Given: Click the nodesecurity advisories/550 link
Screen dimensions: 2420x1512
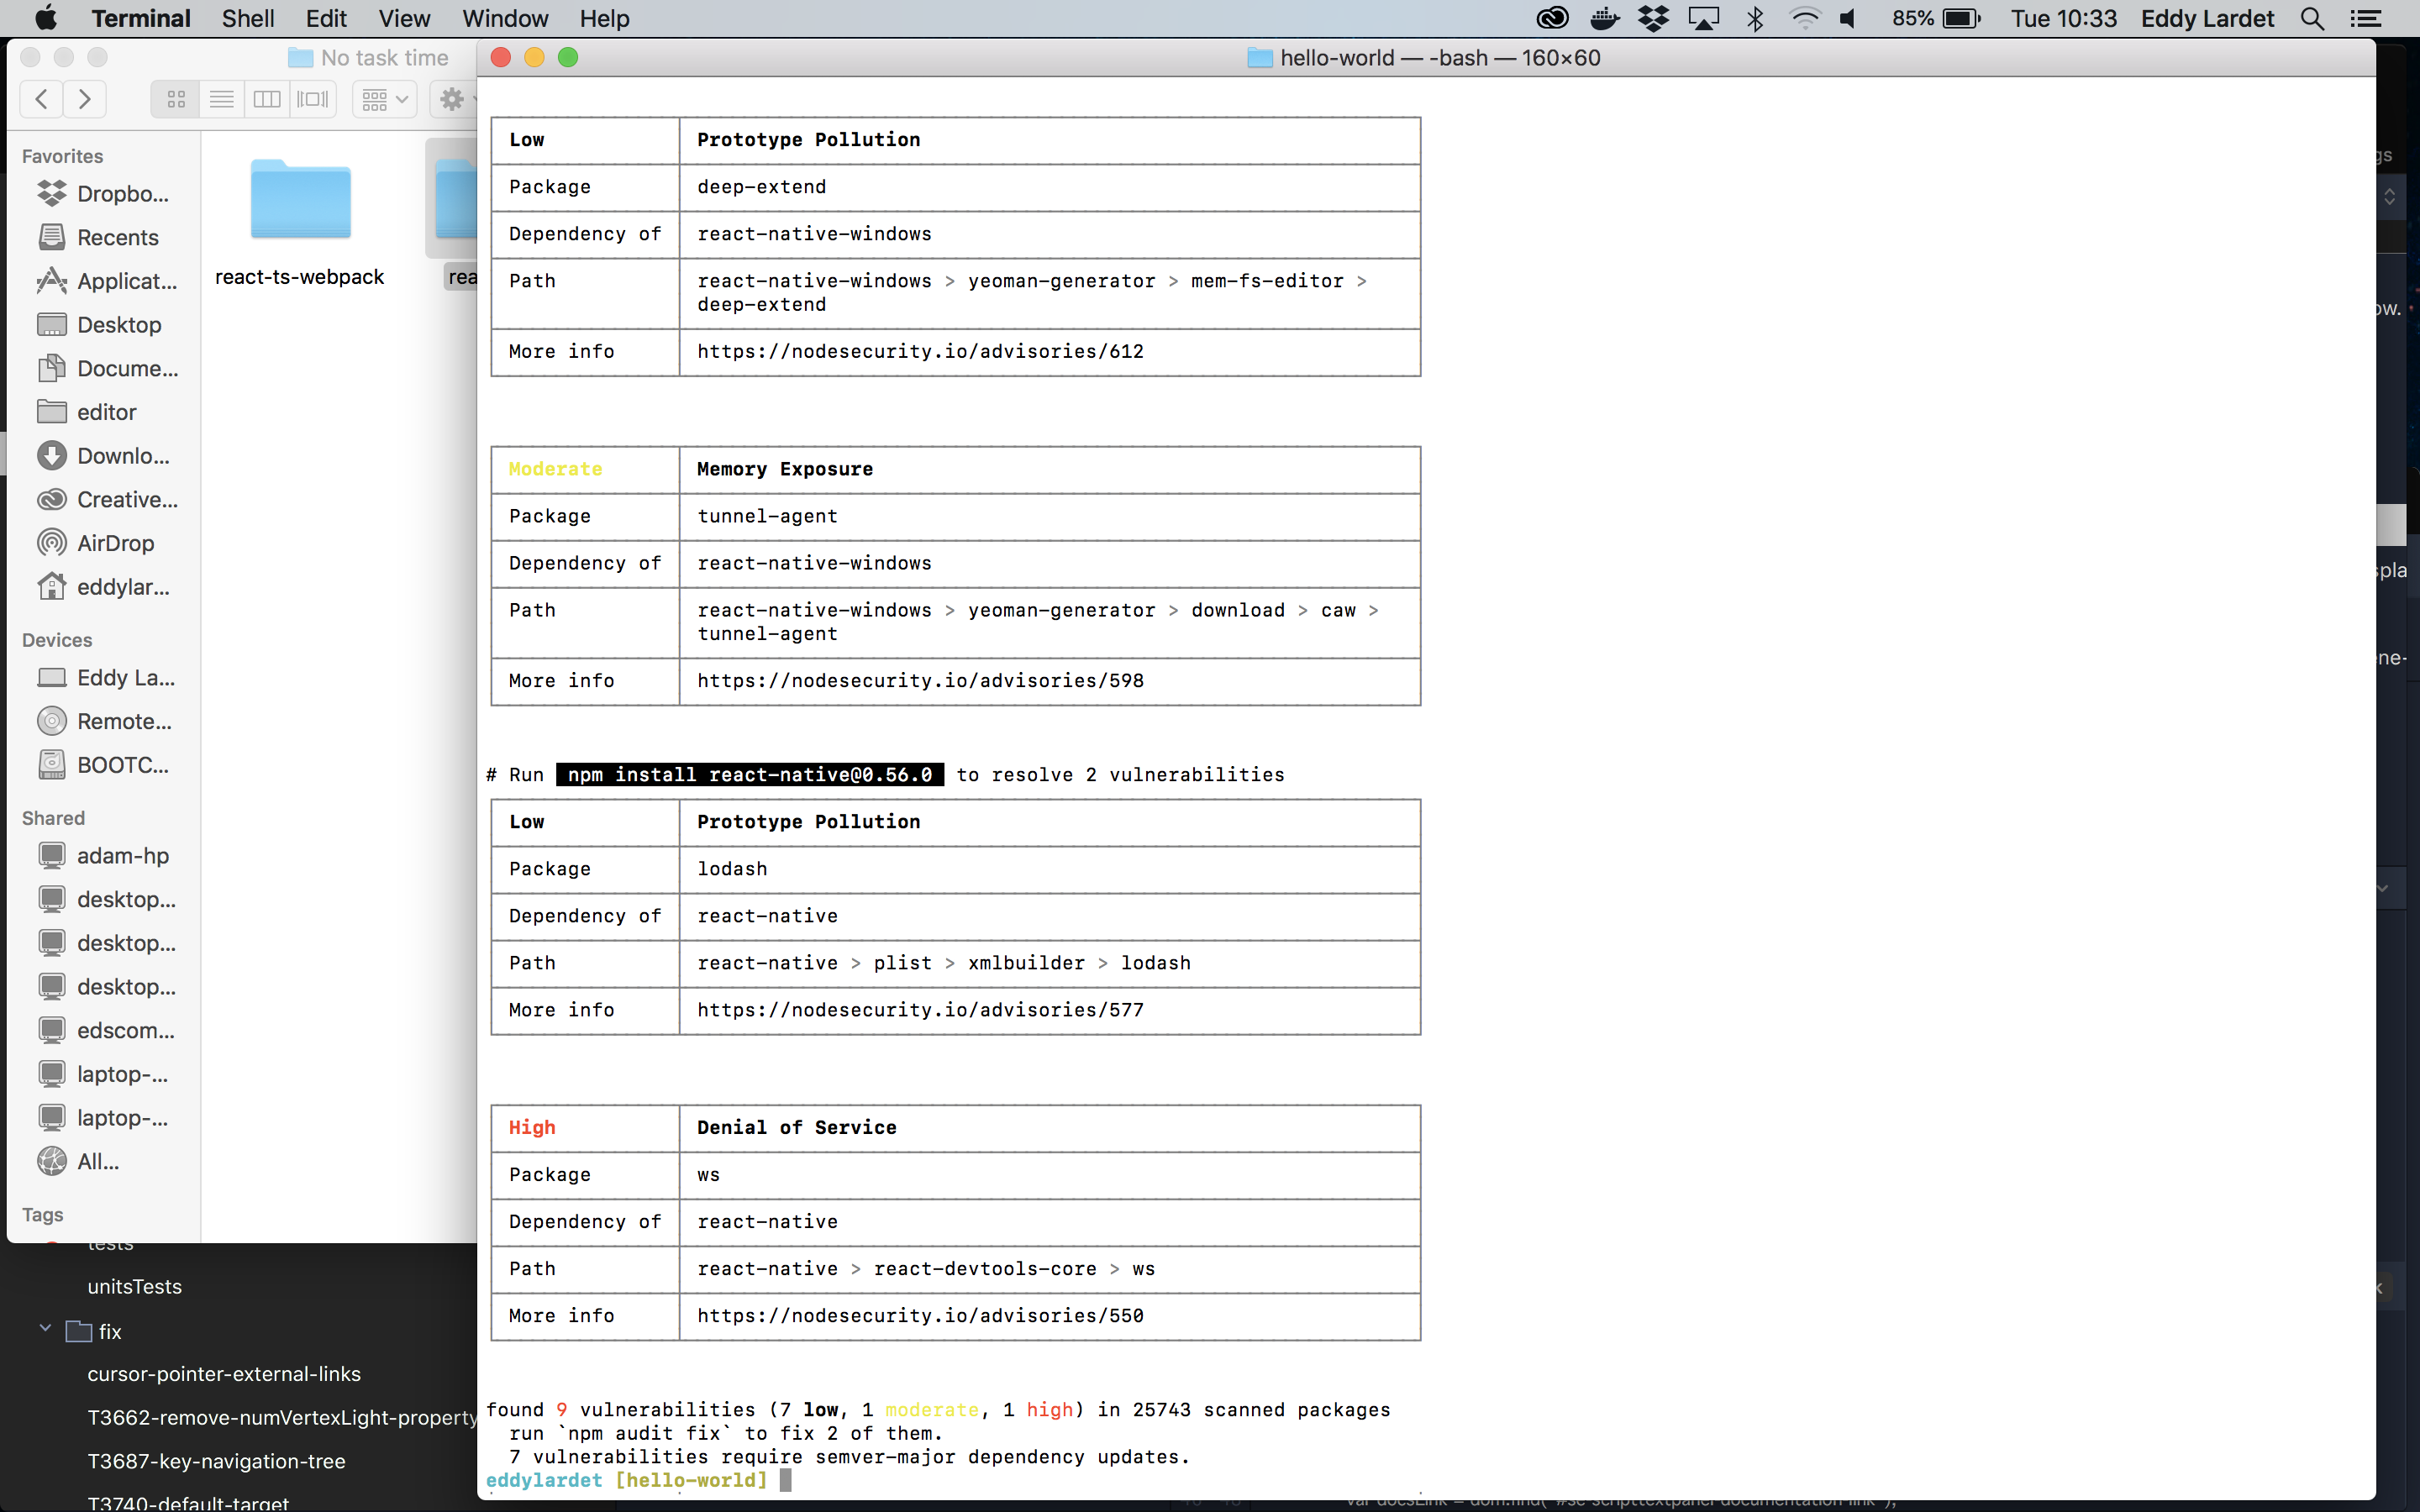Looking at the screenshot, I should tap(920, 1316).
